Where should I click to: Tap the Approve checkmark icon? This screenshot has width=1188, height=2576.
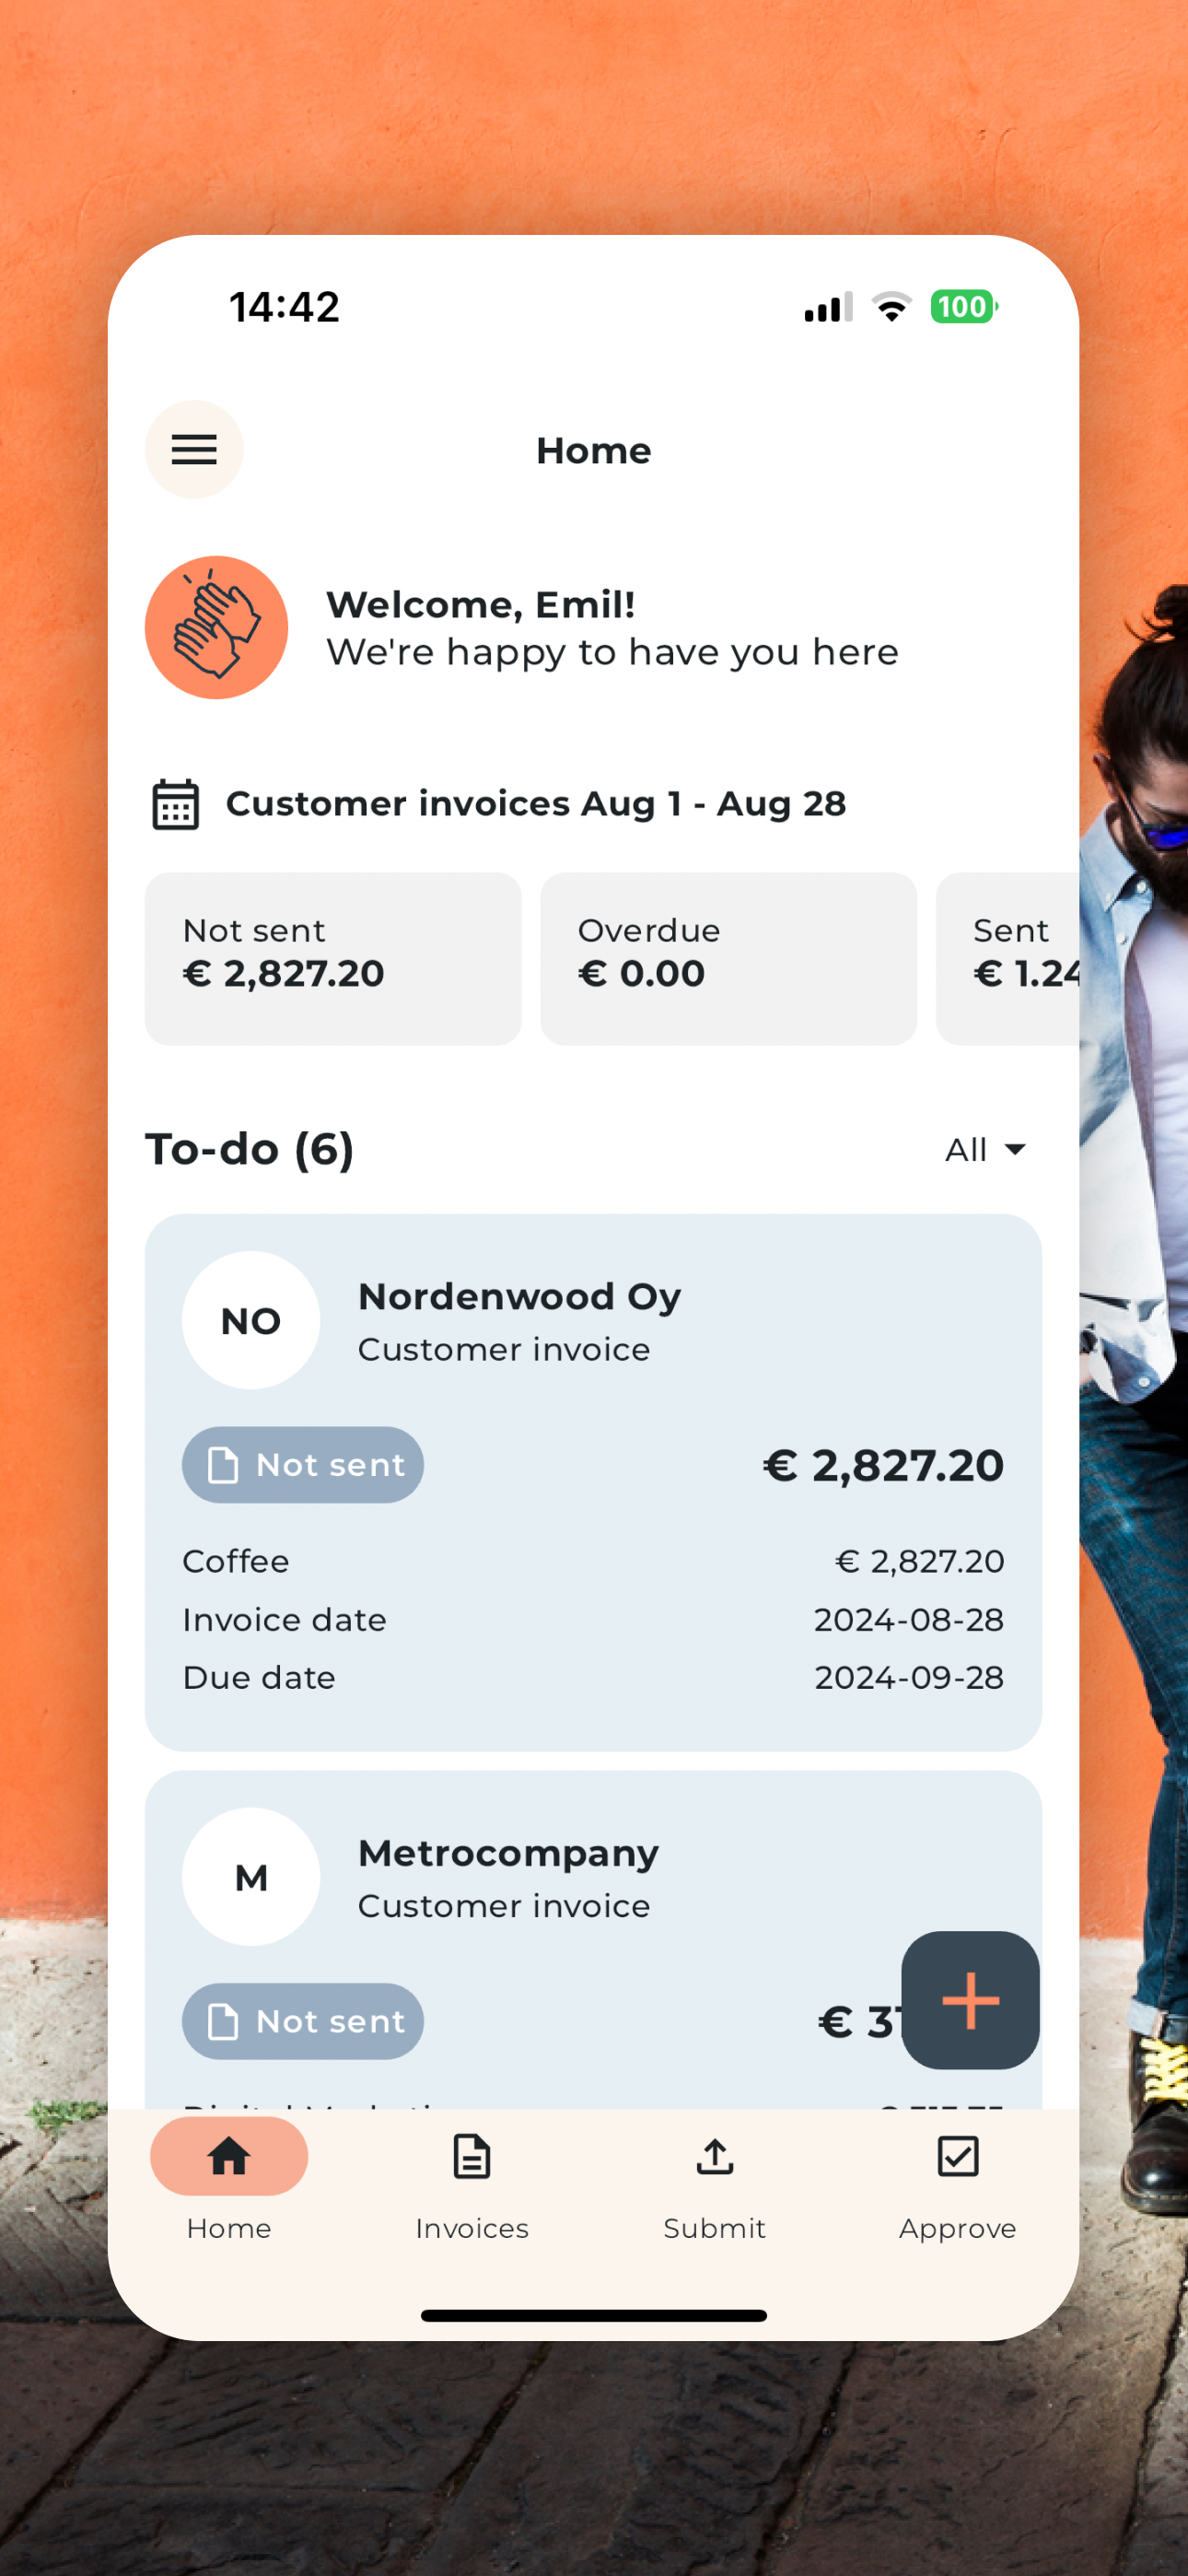point(957,2156)
